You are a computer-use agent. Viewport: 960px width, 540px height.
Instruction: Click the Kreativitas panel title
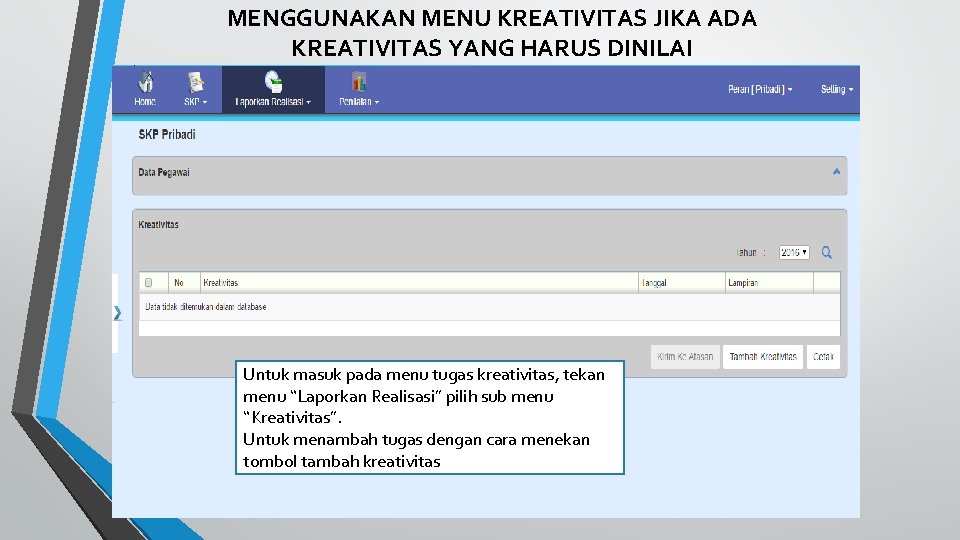pos(159,225)
